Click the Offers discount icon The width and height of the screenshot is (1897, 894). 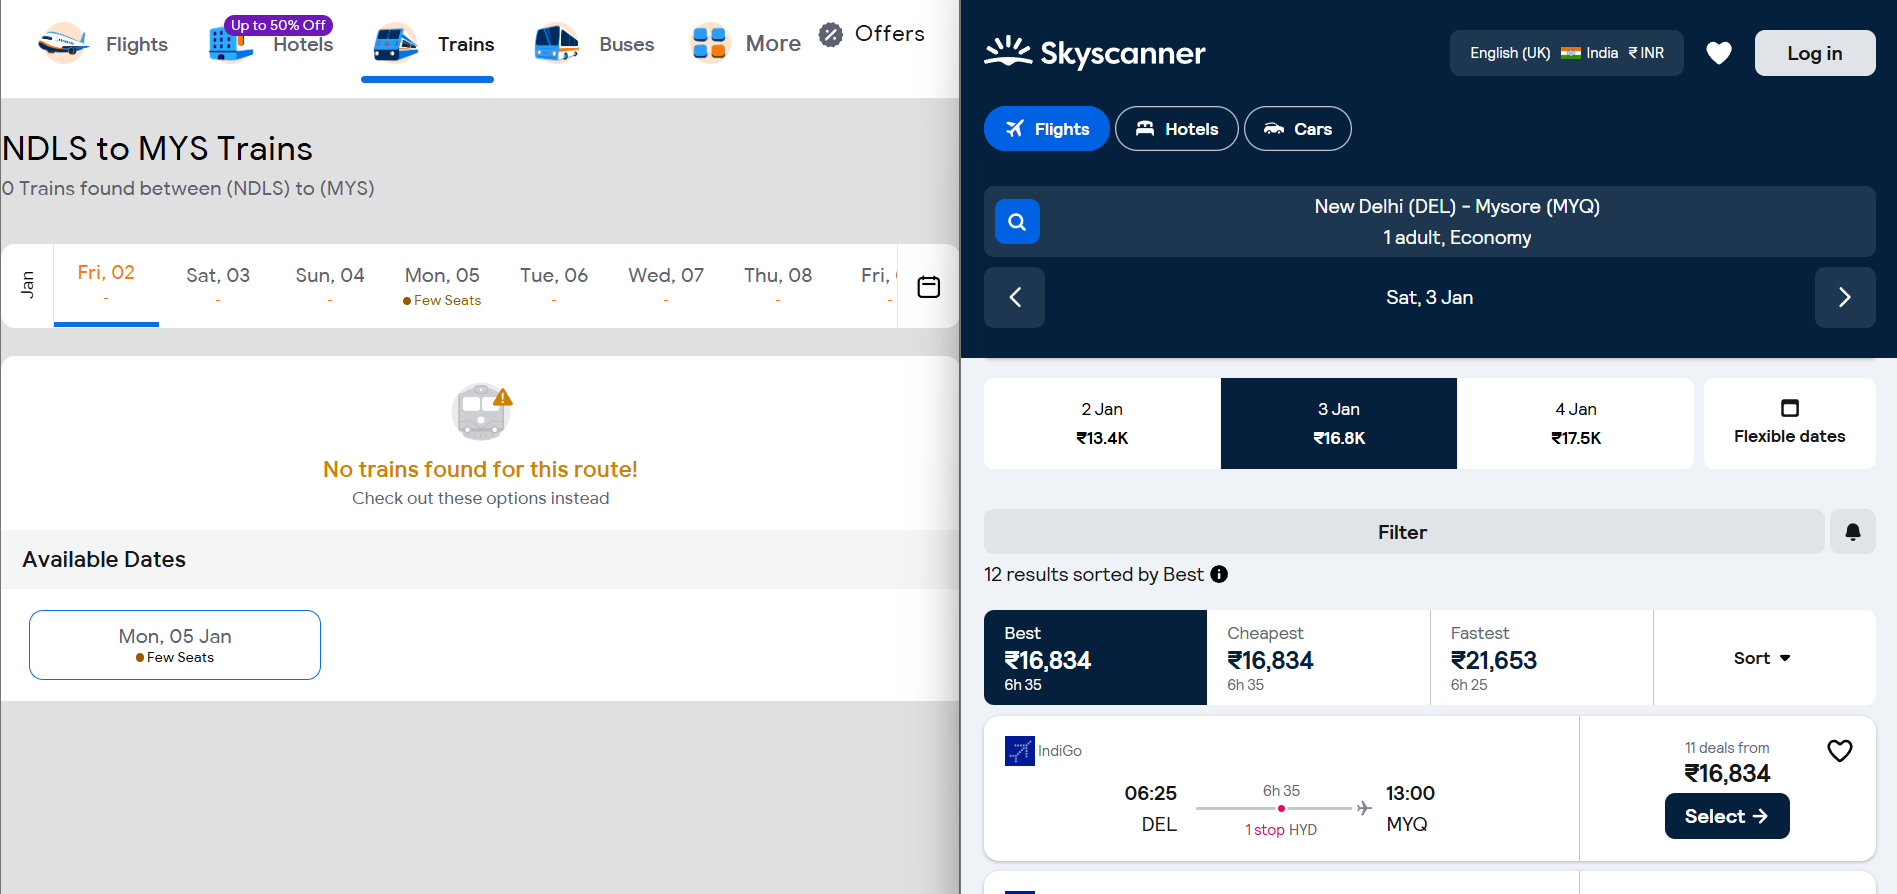831,35
